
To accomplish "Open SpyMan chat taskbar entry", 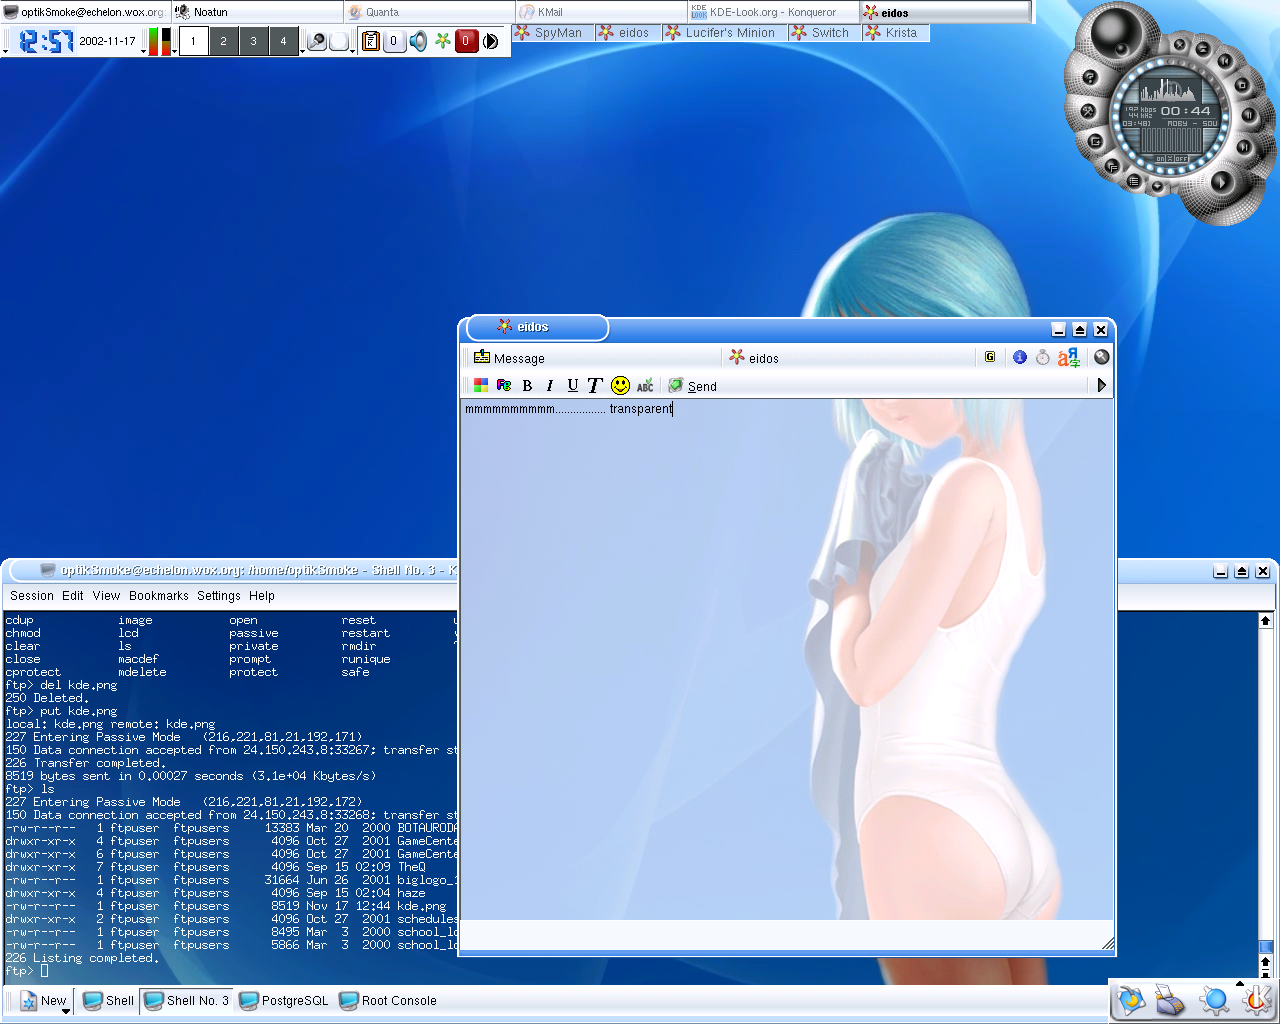I will pyautogui.click(x=553, y=33).
